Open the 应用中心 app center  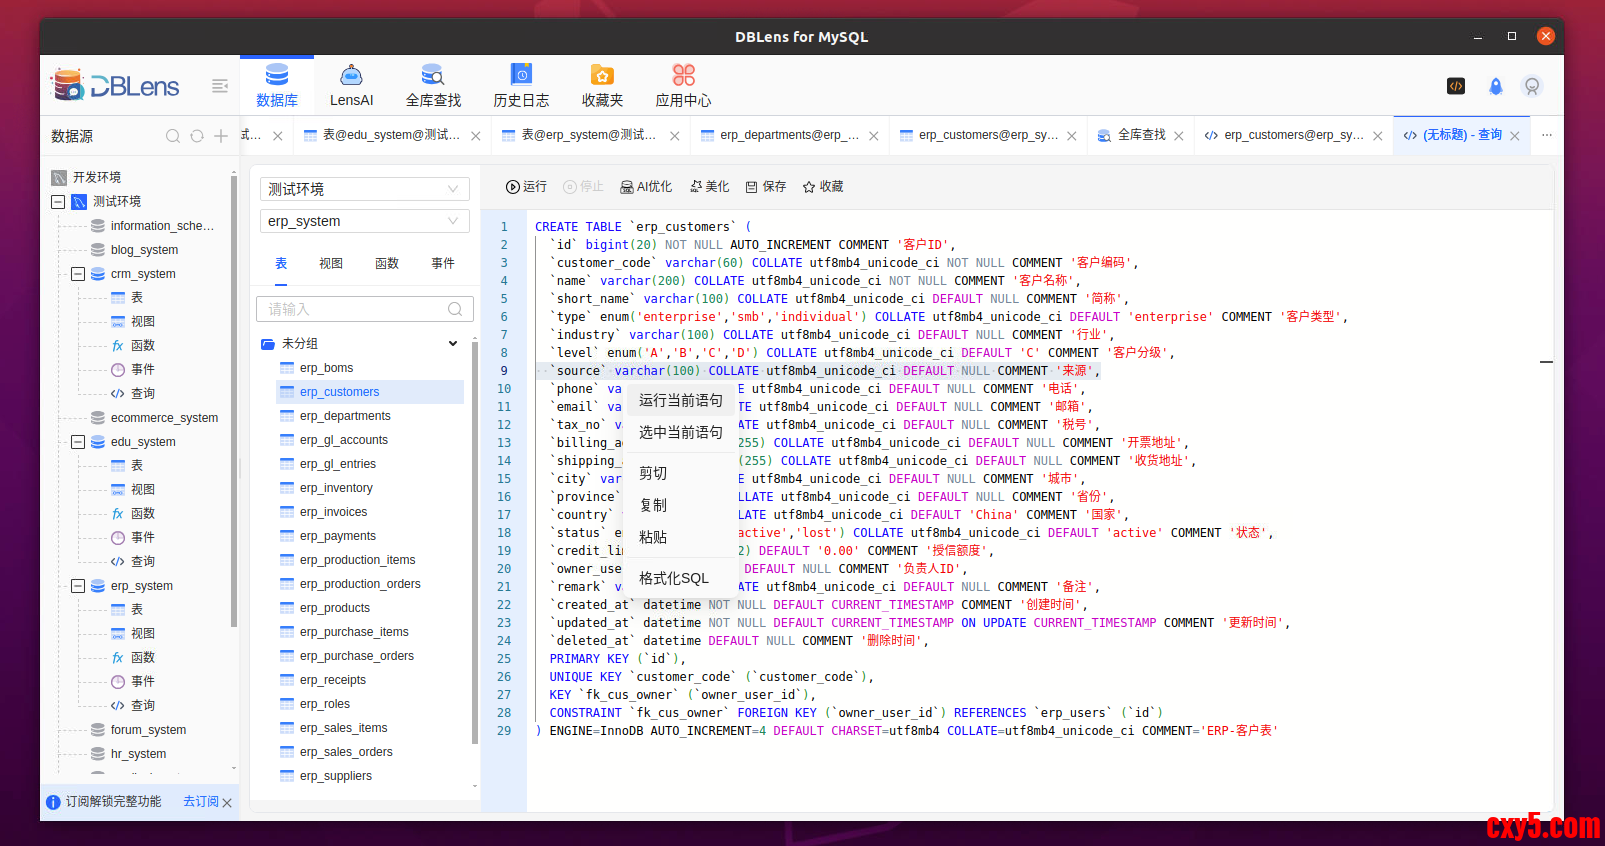pos(683,86)
